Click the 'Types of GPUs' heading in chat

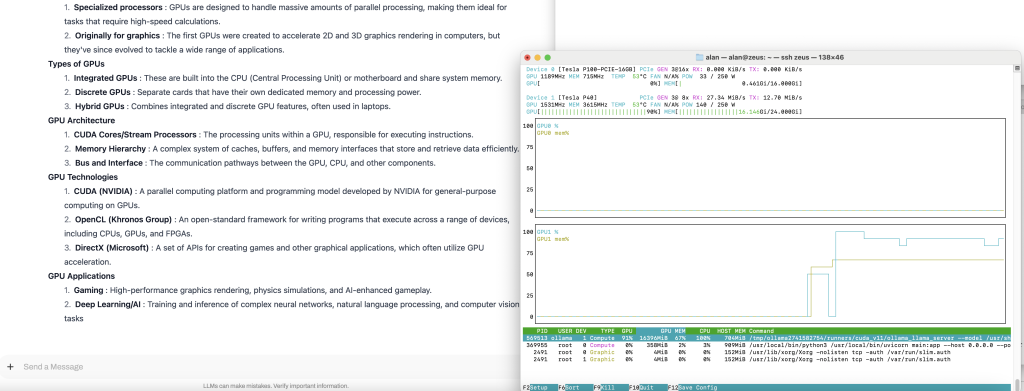tap(76, 64)
